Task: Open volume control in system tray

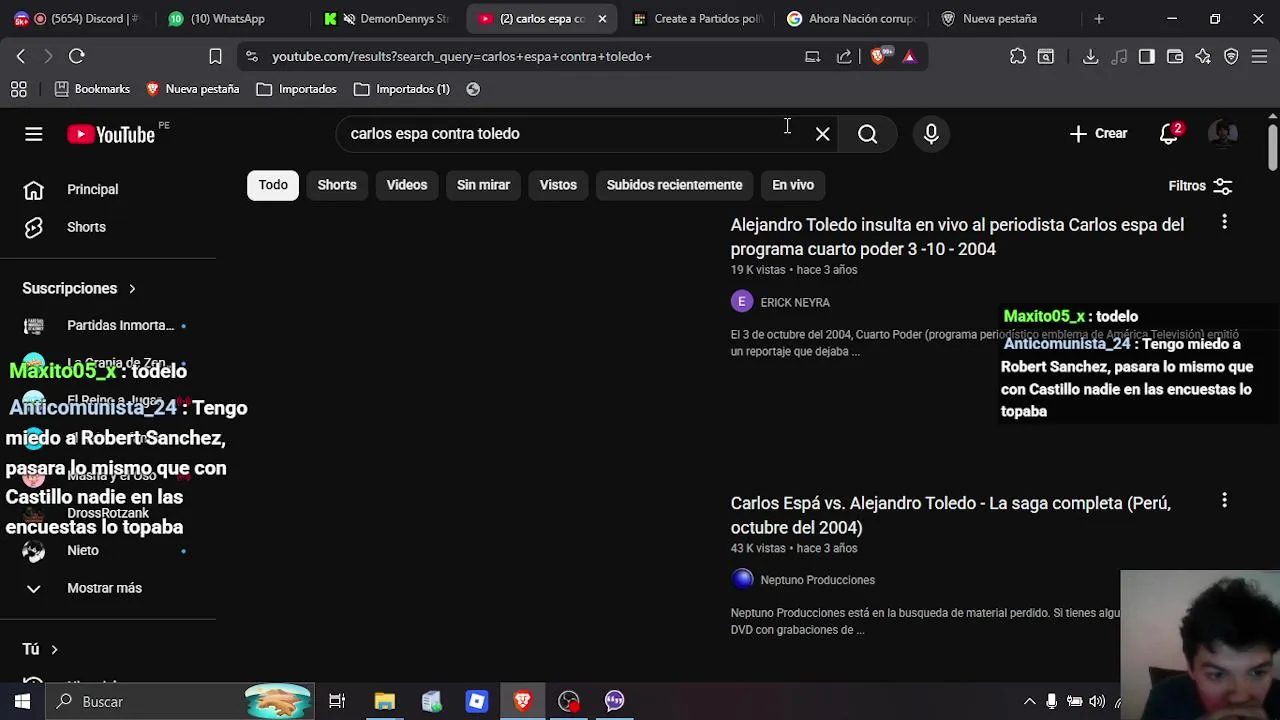Action: (x=1097, y=702)
